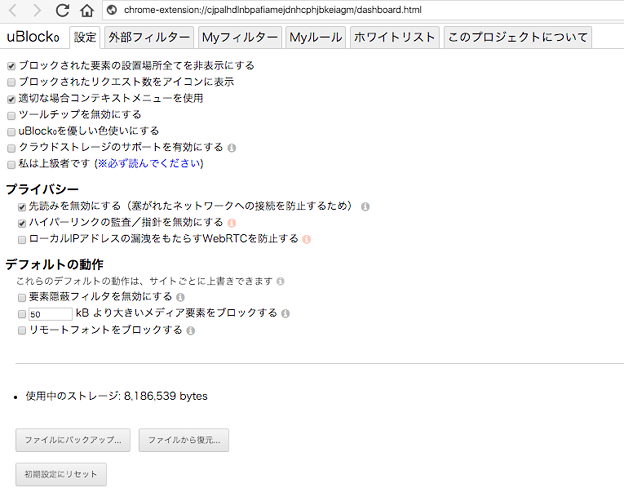Click info icon beside 要素隠蔽フィルタを無効にする
624x501 pixels.
(x=180, y=297)
